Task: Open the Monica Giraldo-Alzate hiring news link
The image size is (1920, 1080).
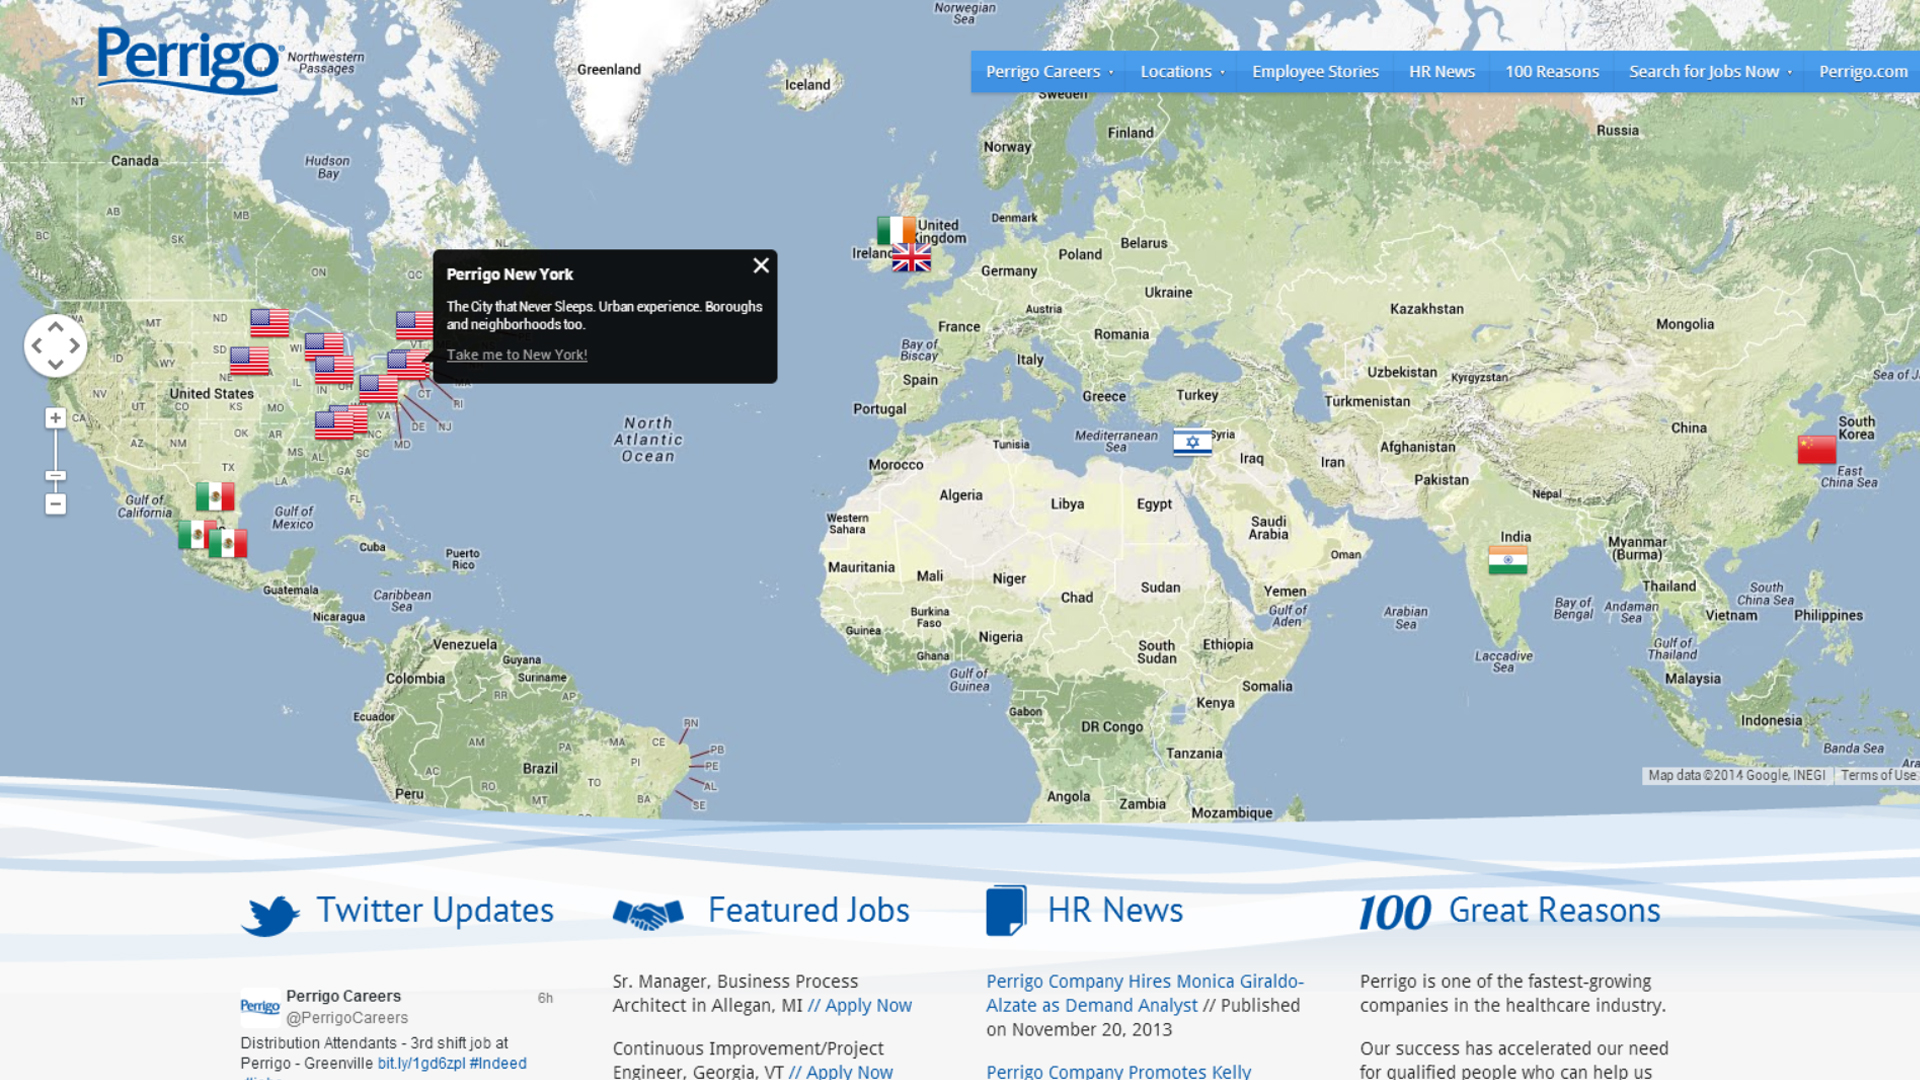Action: (x=1145, y=993)
